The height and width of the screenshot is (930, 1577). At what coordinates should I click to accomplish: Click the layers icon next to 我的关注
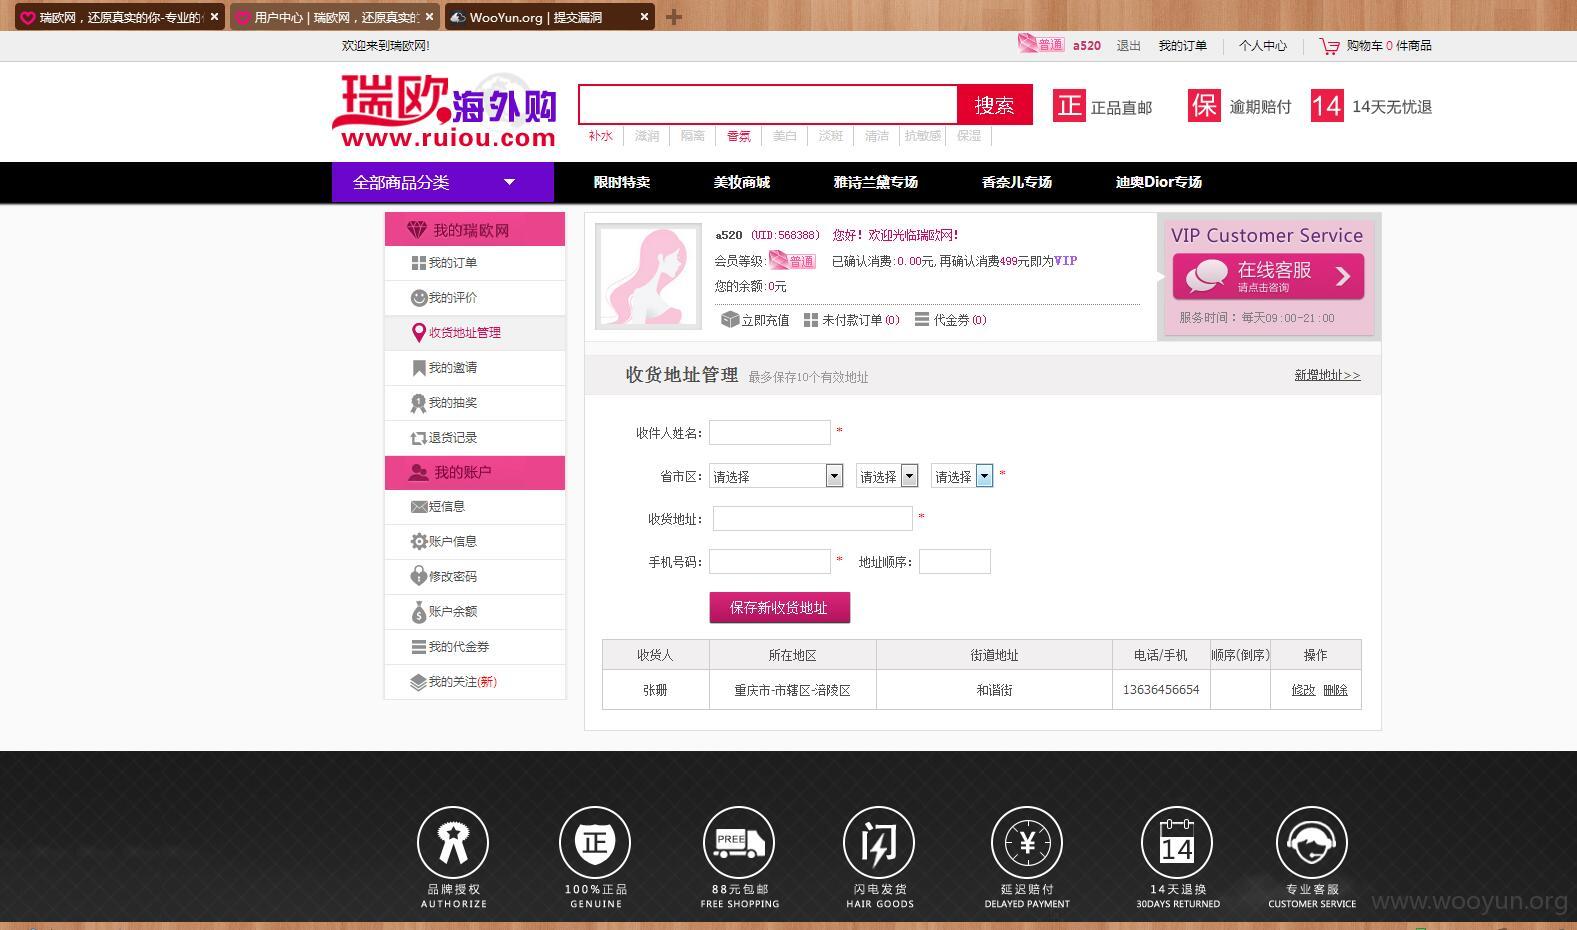click(x=419, y=682)
